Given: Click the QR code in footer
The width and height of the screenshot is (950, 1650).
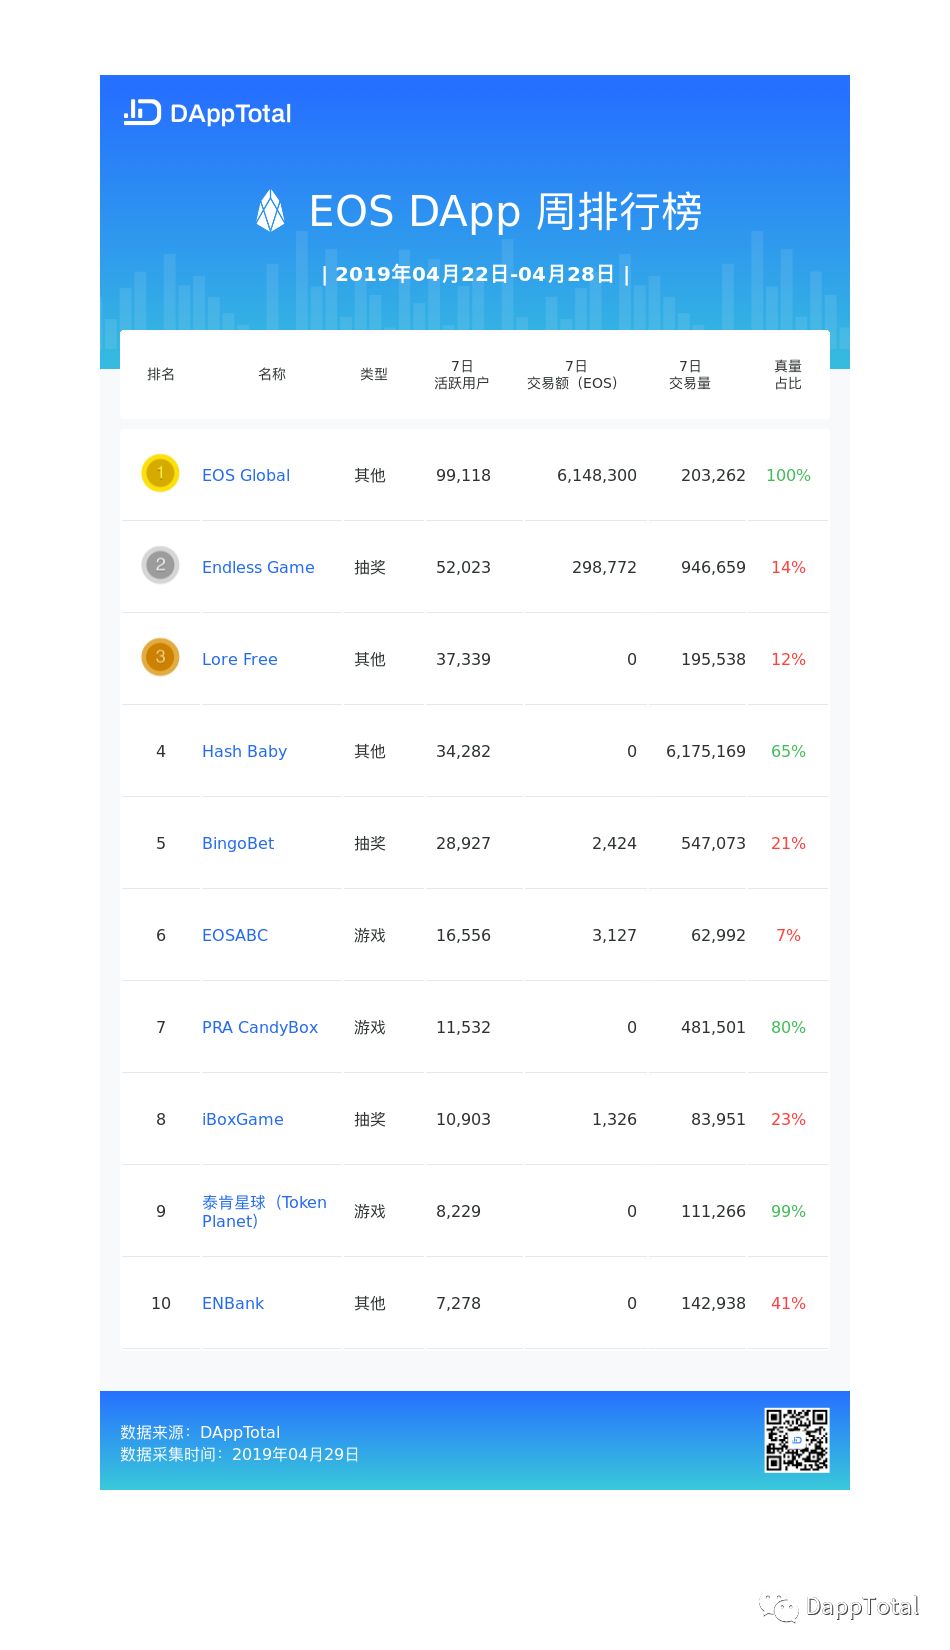Looking at the screenshot, I should pyautogui.click(x=797, y=1440).
